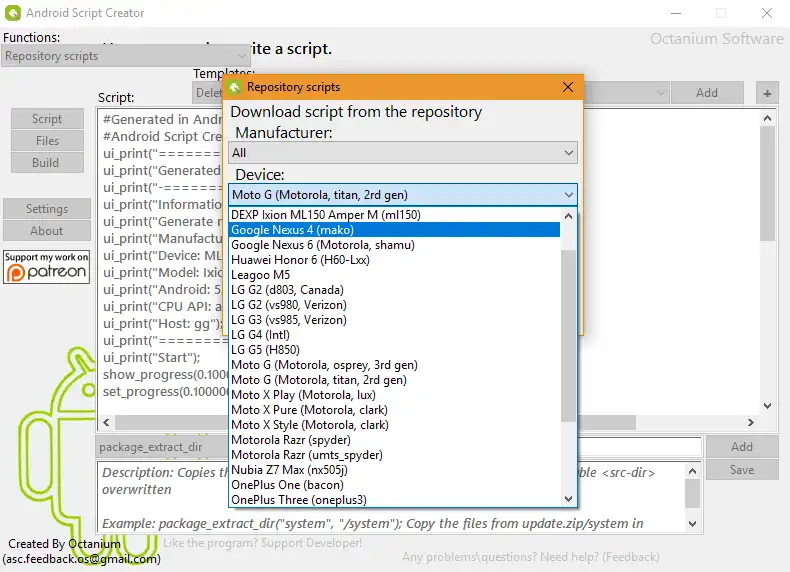The width and height of the screenshot is (790, 572).
Task: Collapse the Device dropdown showing Moto G titan
Action: pos(403,195)
